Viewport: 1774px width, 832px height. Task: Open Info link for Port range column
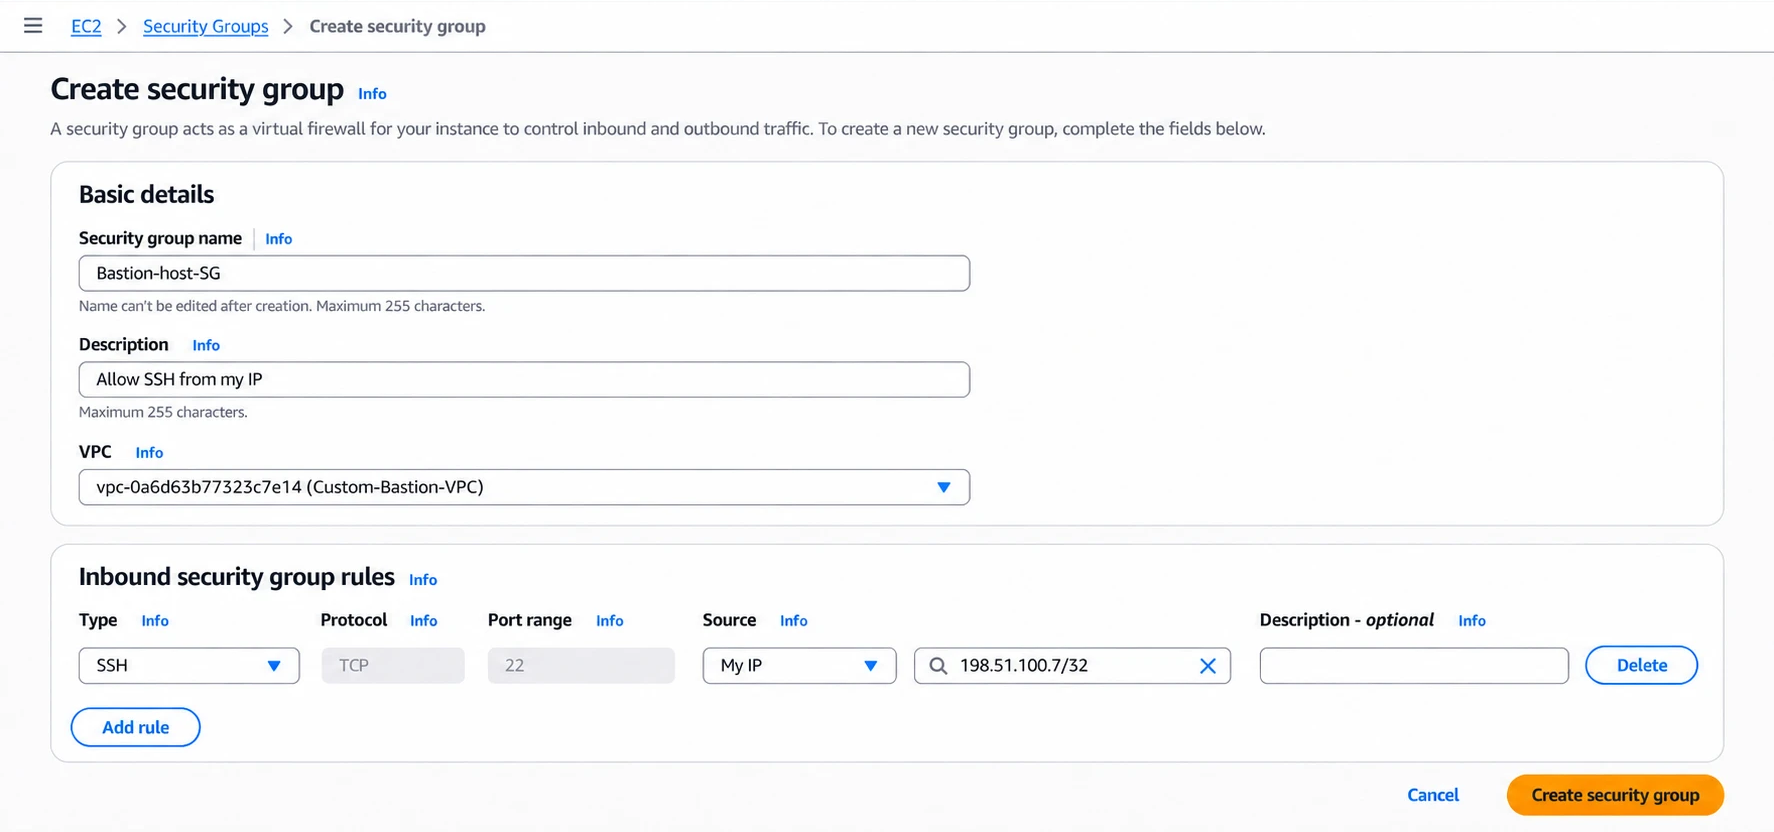610,621
